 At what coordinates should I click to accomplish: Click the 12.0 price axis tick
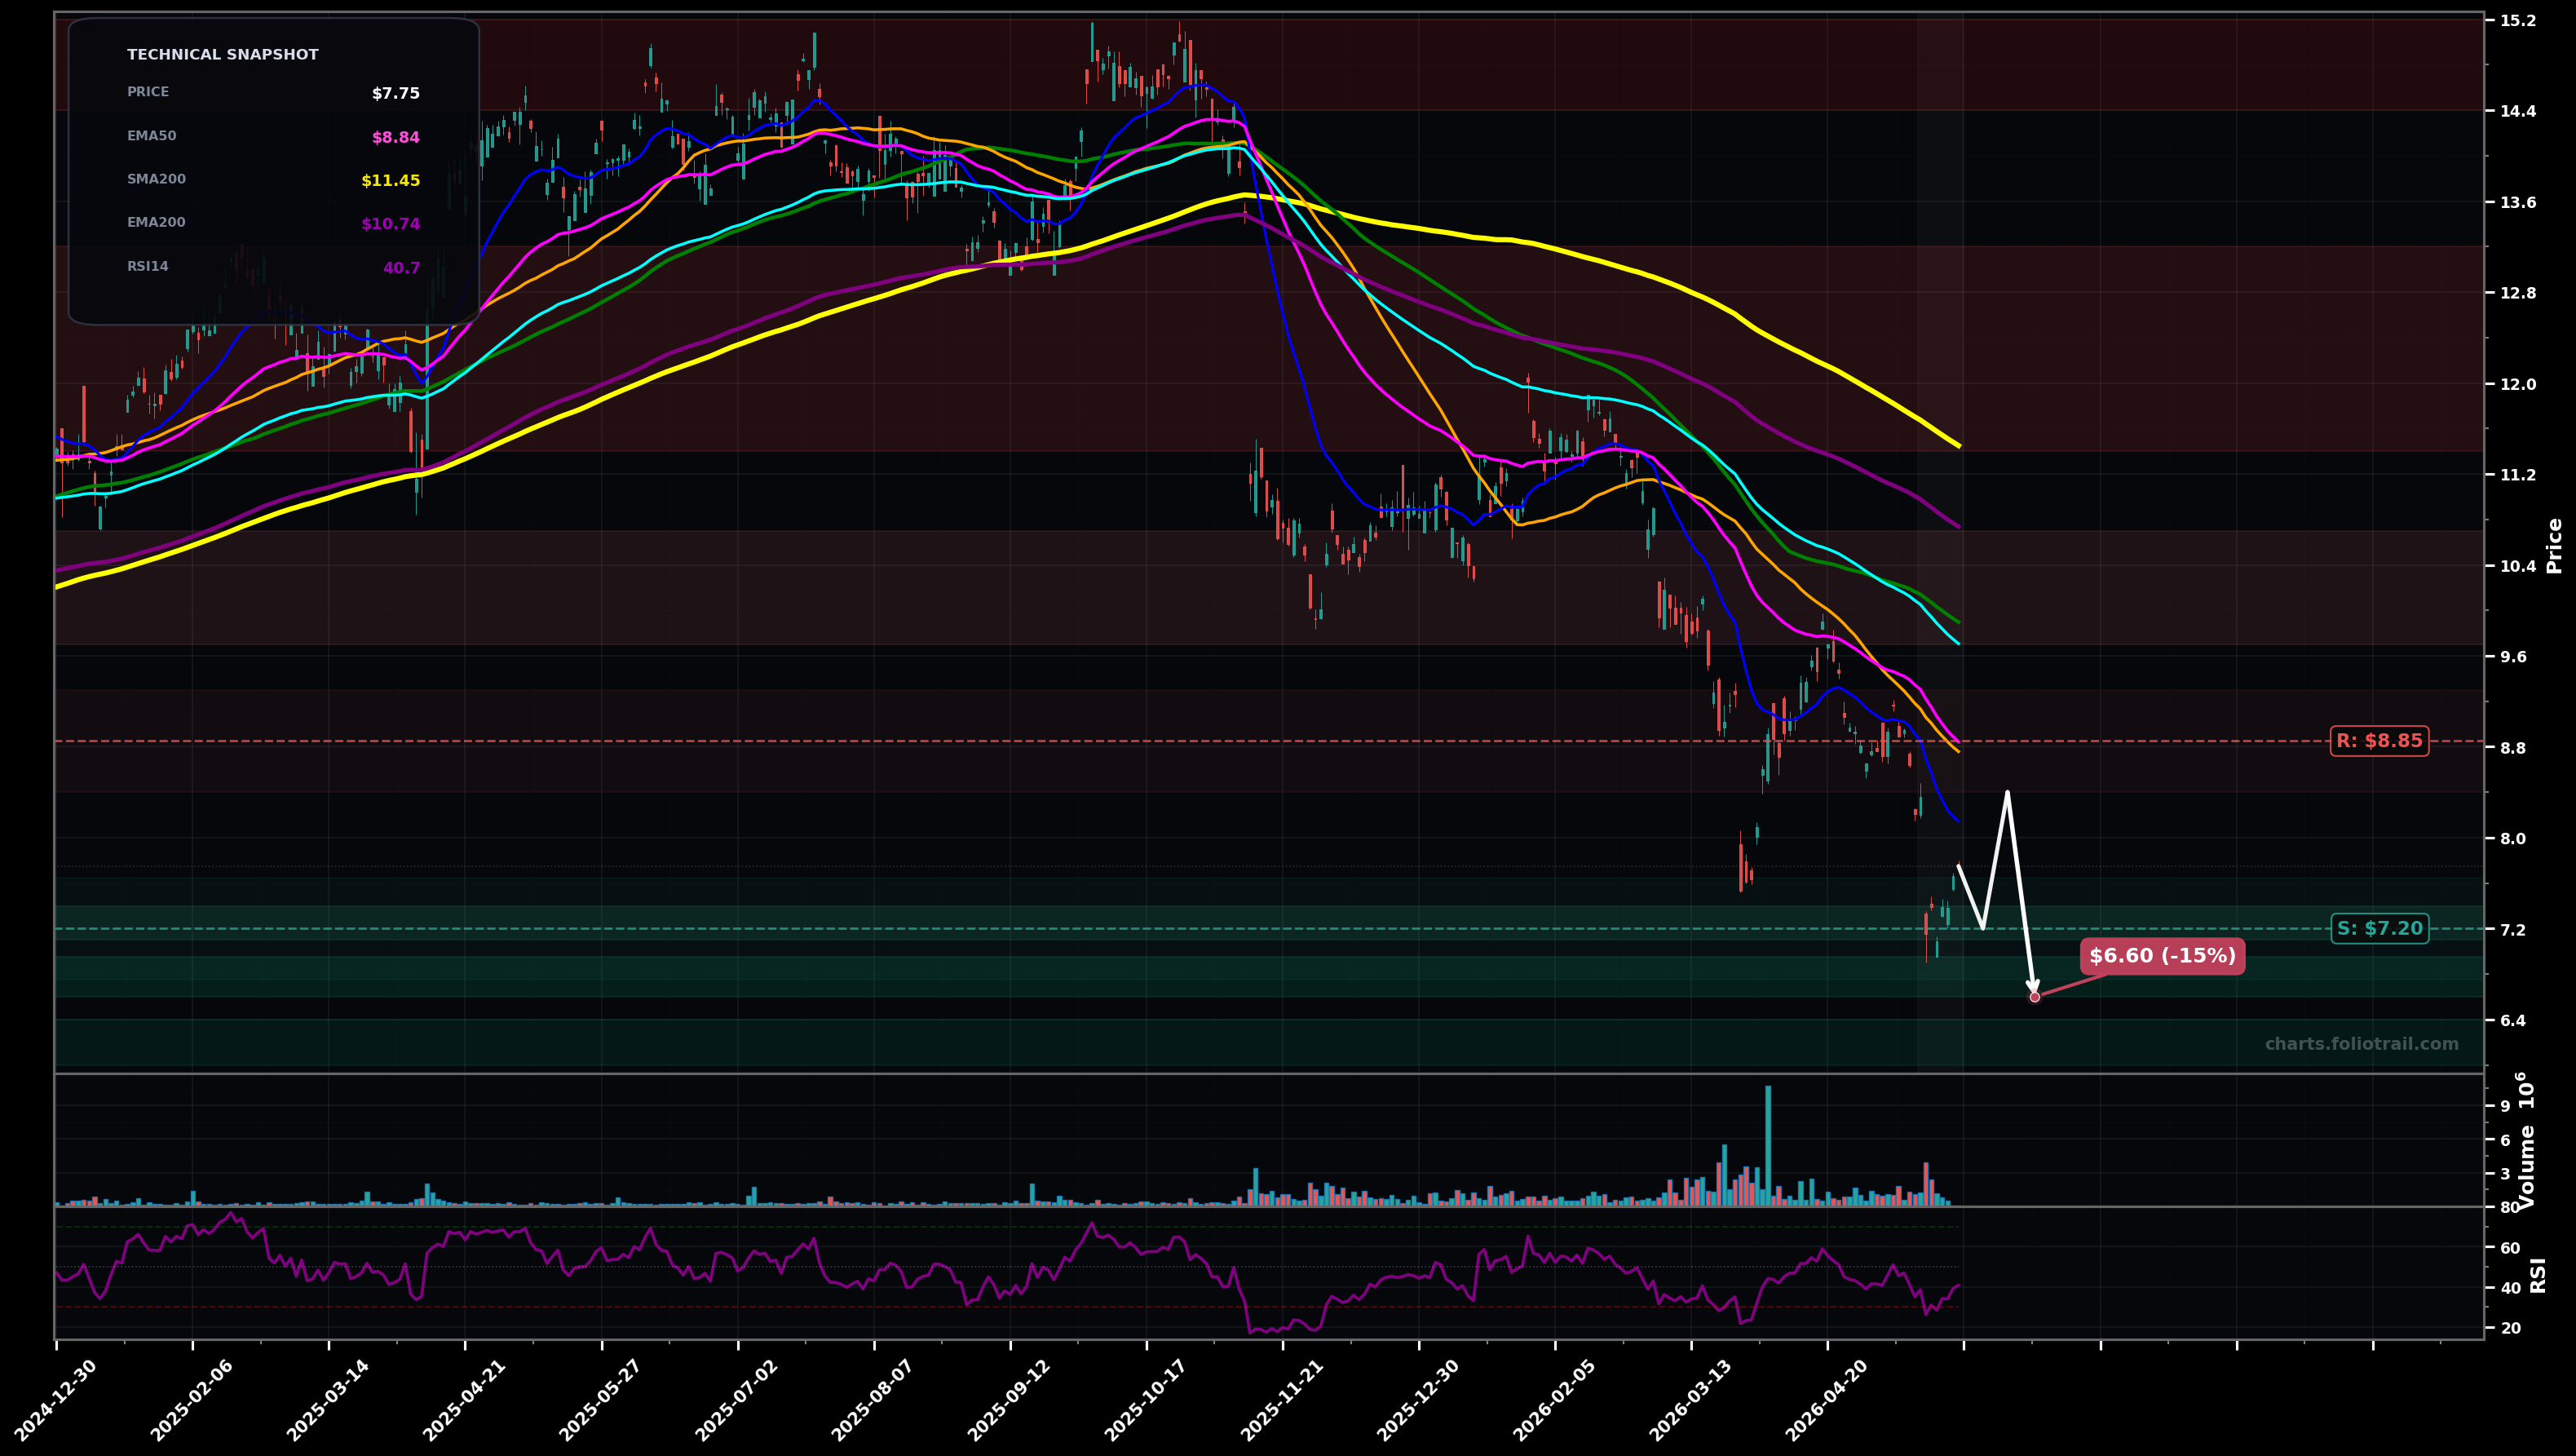coord(2518,384)
